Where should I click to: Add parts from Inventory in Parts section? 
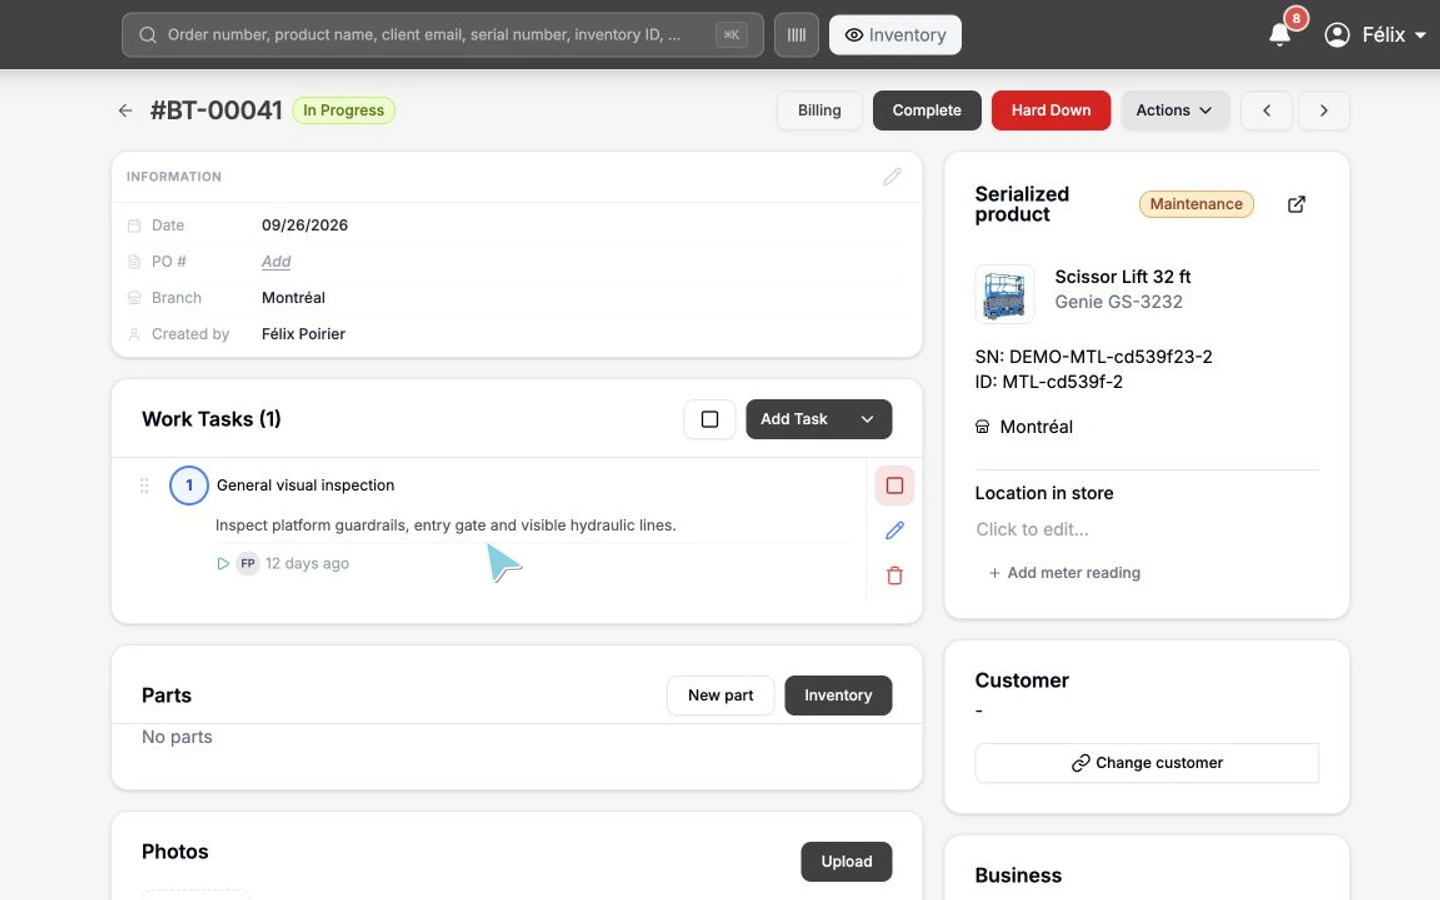(x=838, y=695)
